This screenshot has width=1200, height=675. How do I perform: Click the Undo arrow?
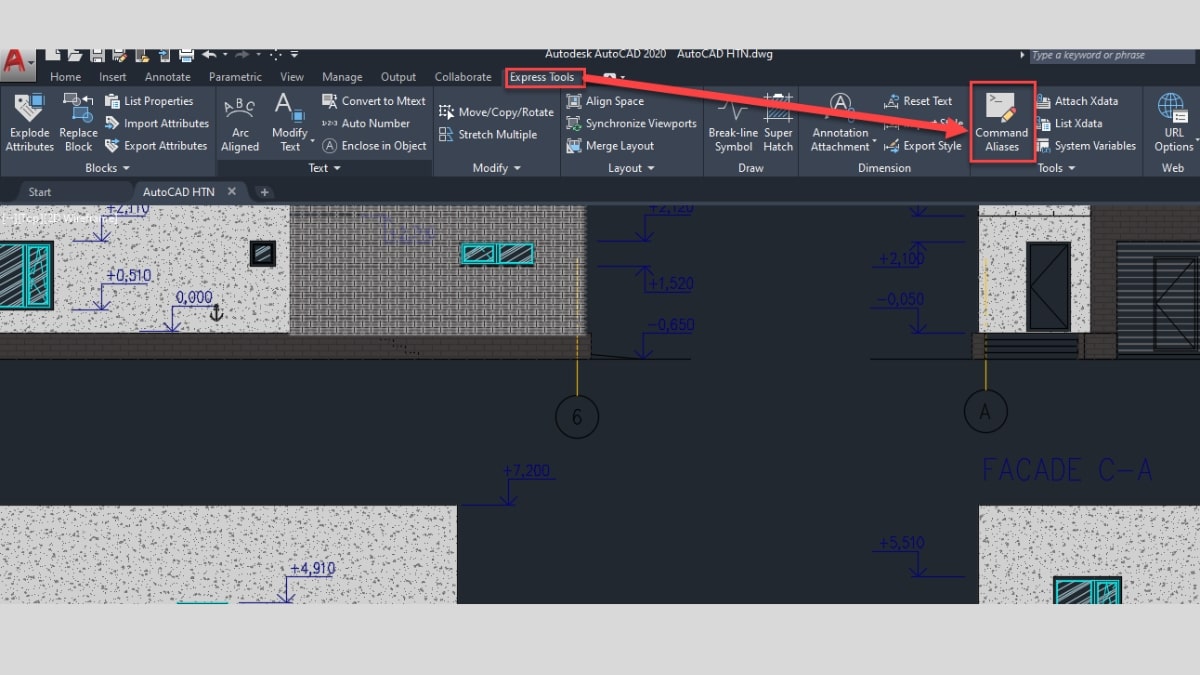(x=209, y=54)
